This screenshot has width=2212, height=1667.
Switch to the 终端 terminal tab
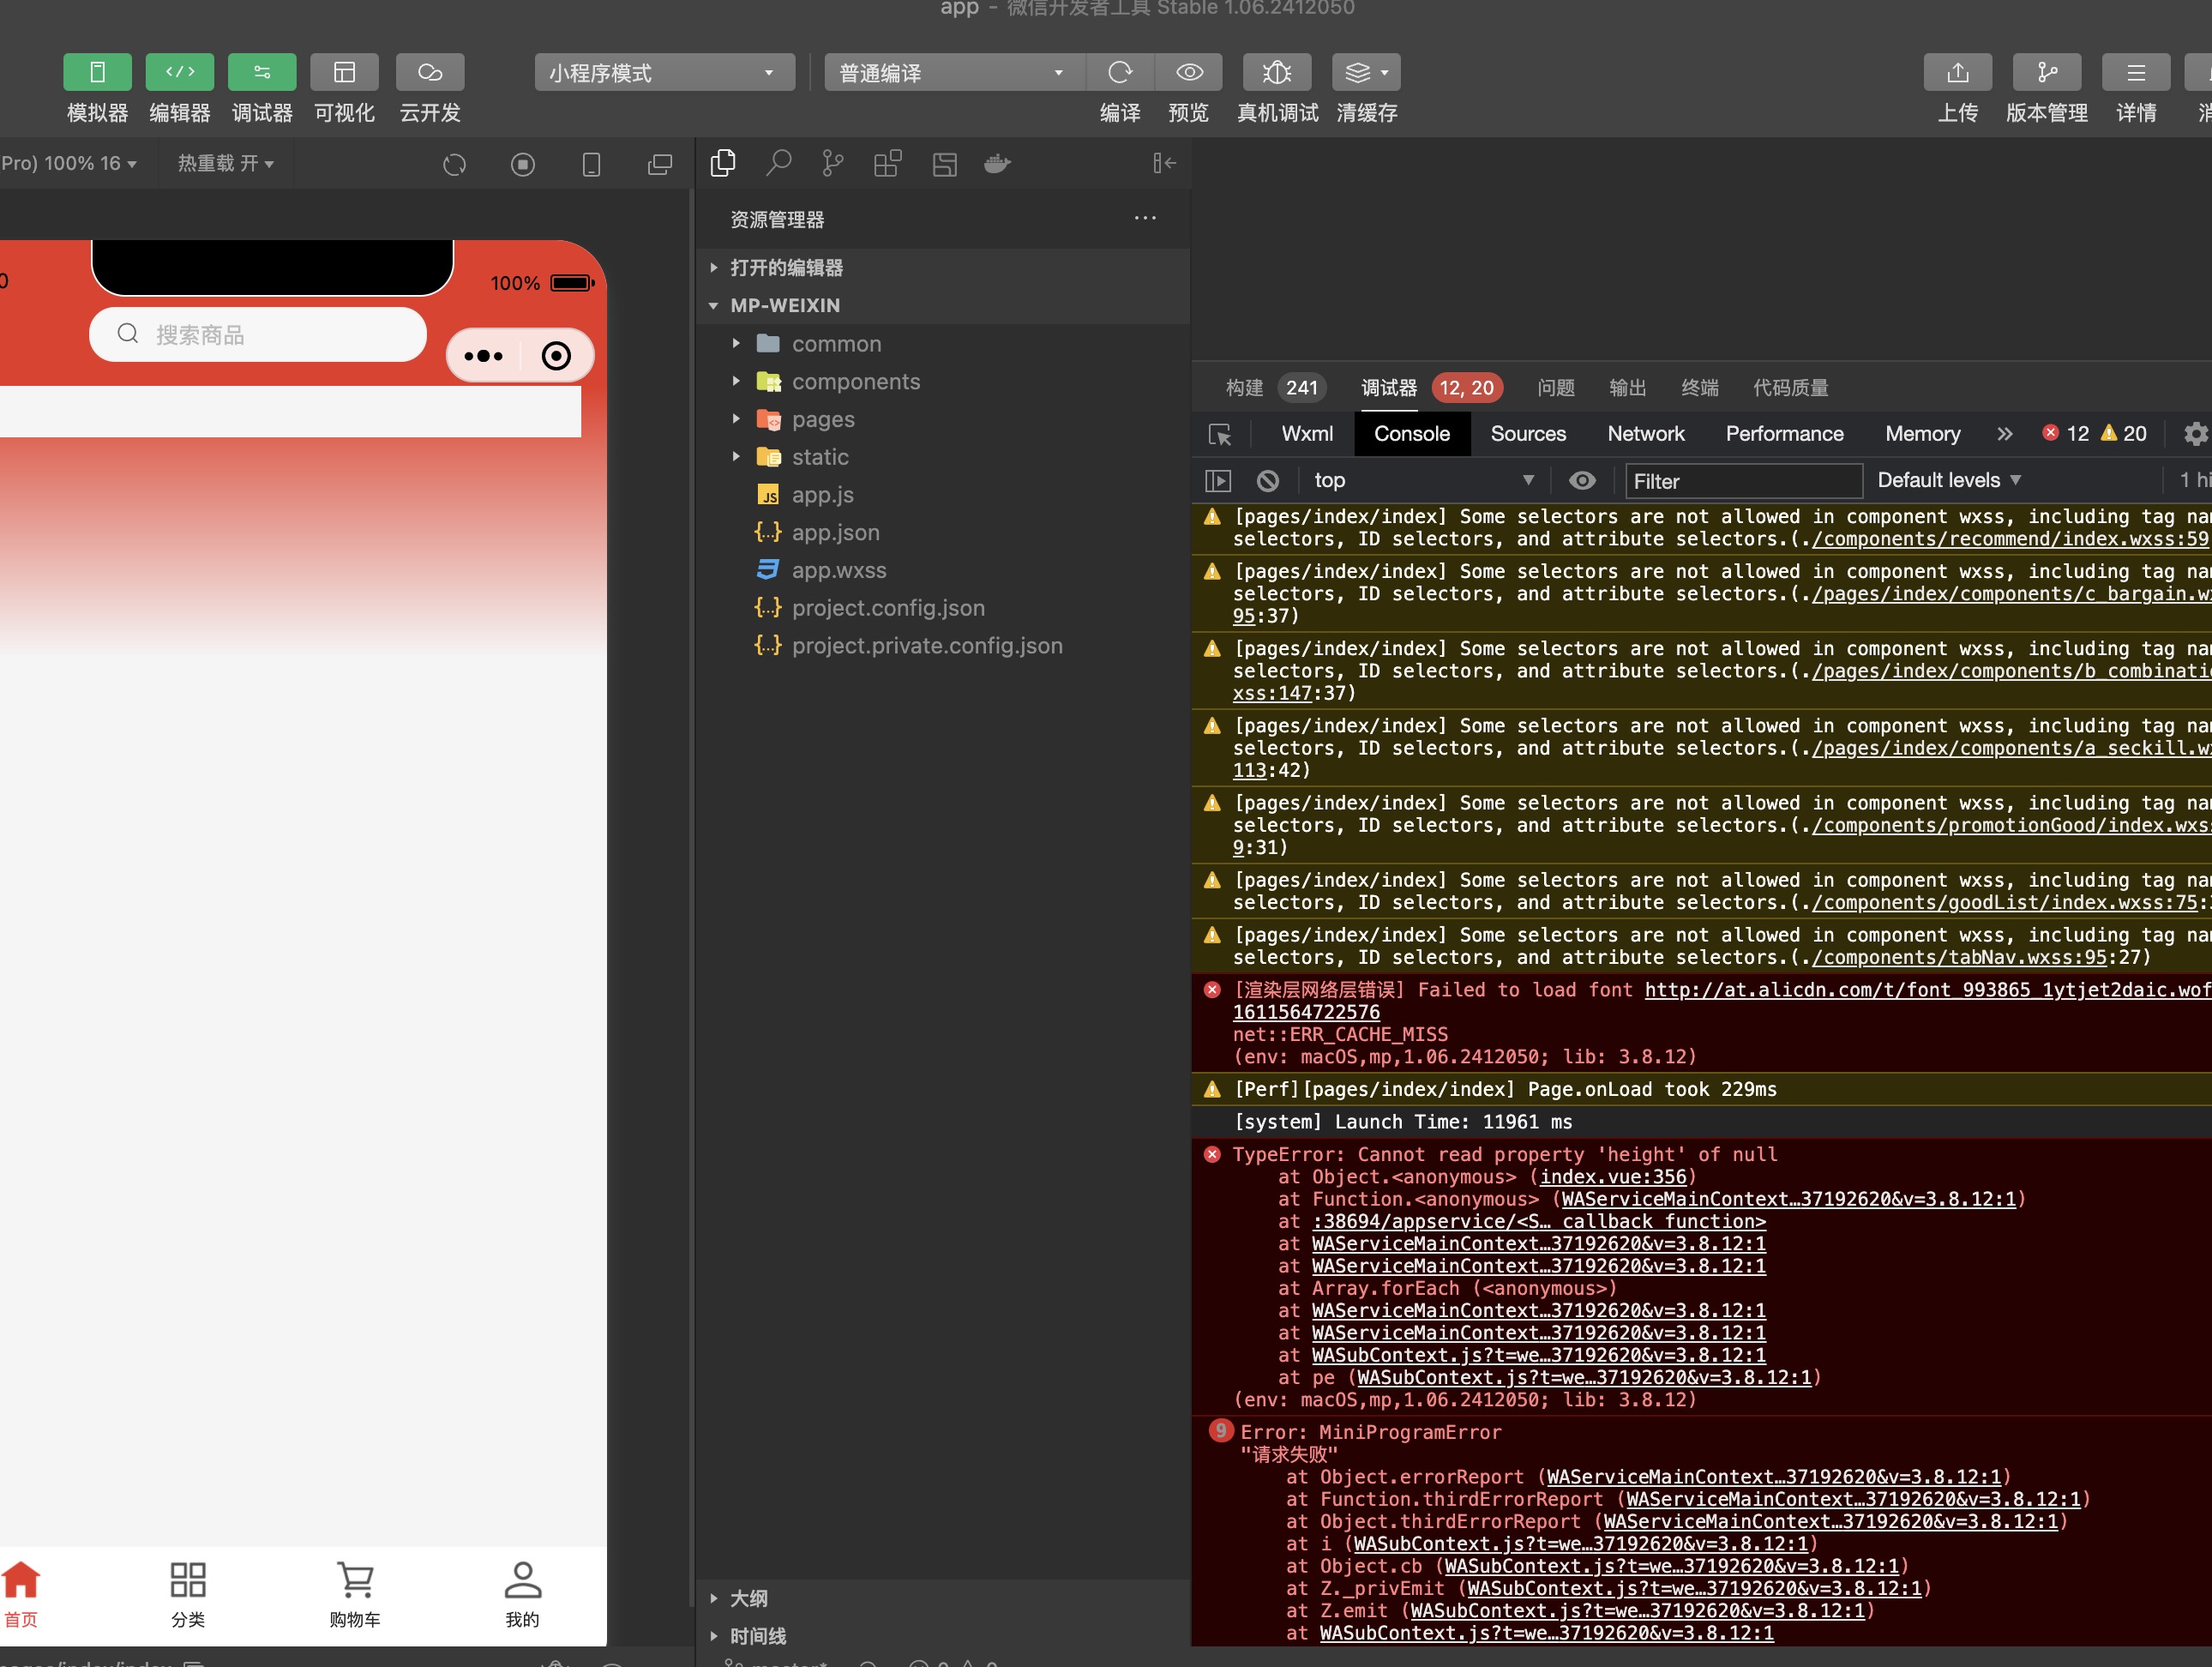[x=1700, y=387]
